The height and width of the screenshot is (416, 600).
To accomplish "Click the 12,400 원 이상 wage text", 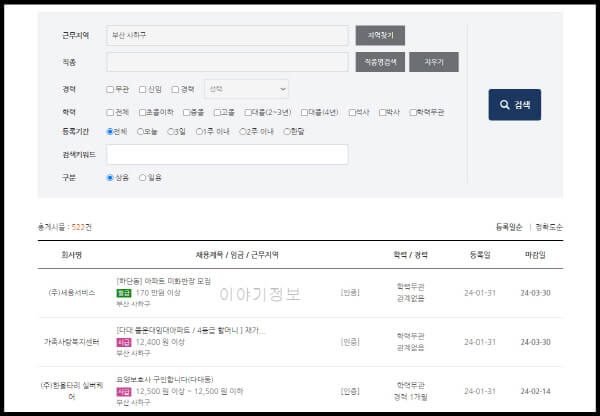I will 160,342.
